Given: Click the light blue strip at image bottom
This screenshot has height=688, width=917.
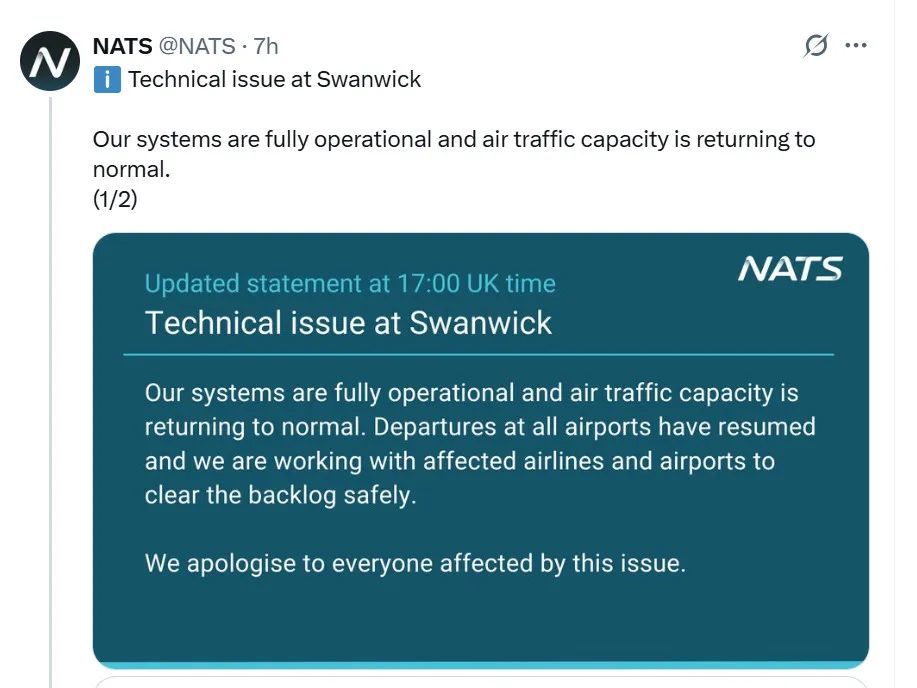Looking at the screenshot, I should tap(481, 666).
